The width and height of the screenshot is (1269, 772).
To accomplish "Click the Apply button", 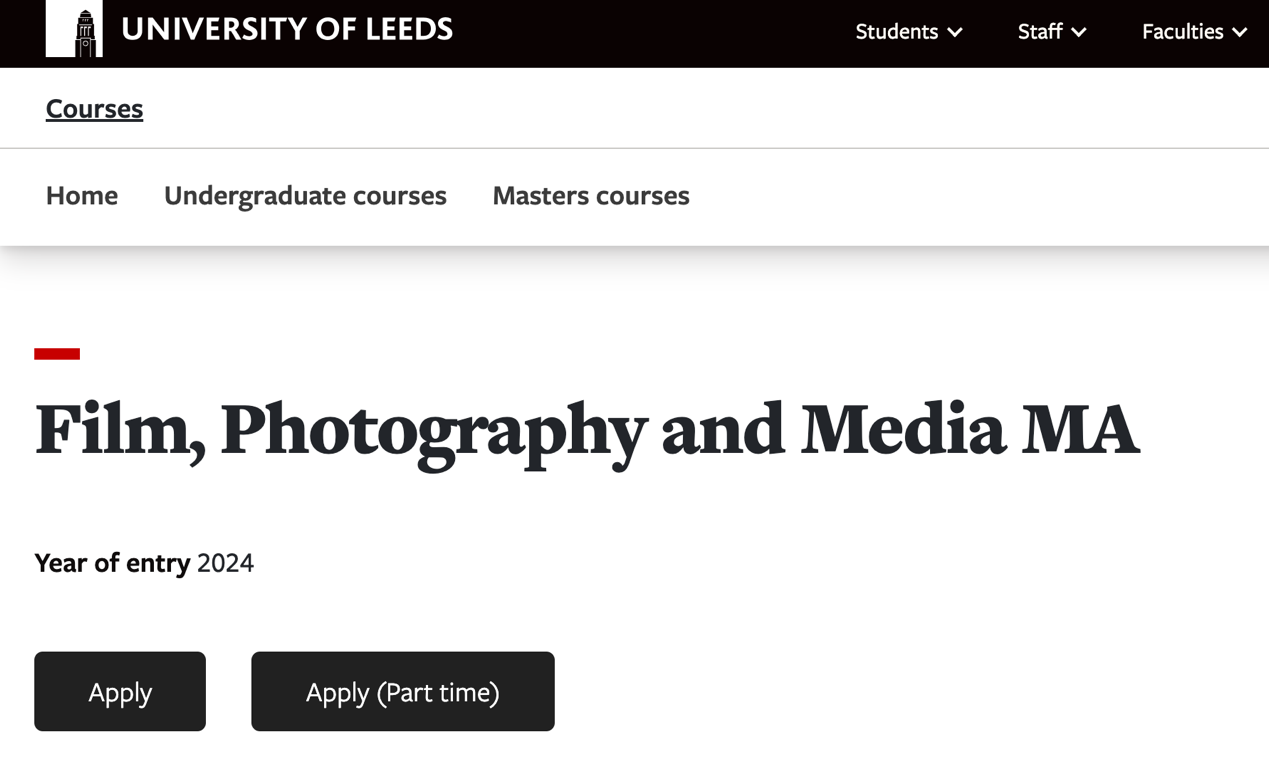I will [120, 691].
